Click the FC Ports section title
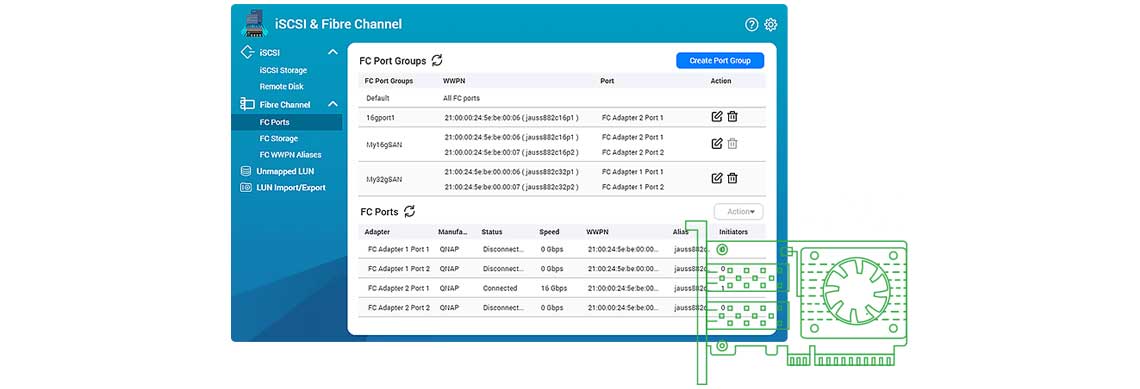Screen dimensions: 1140x389 379,212
